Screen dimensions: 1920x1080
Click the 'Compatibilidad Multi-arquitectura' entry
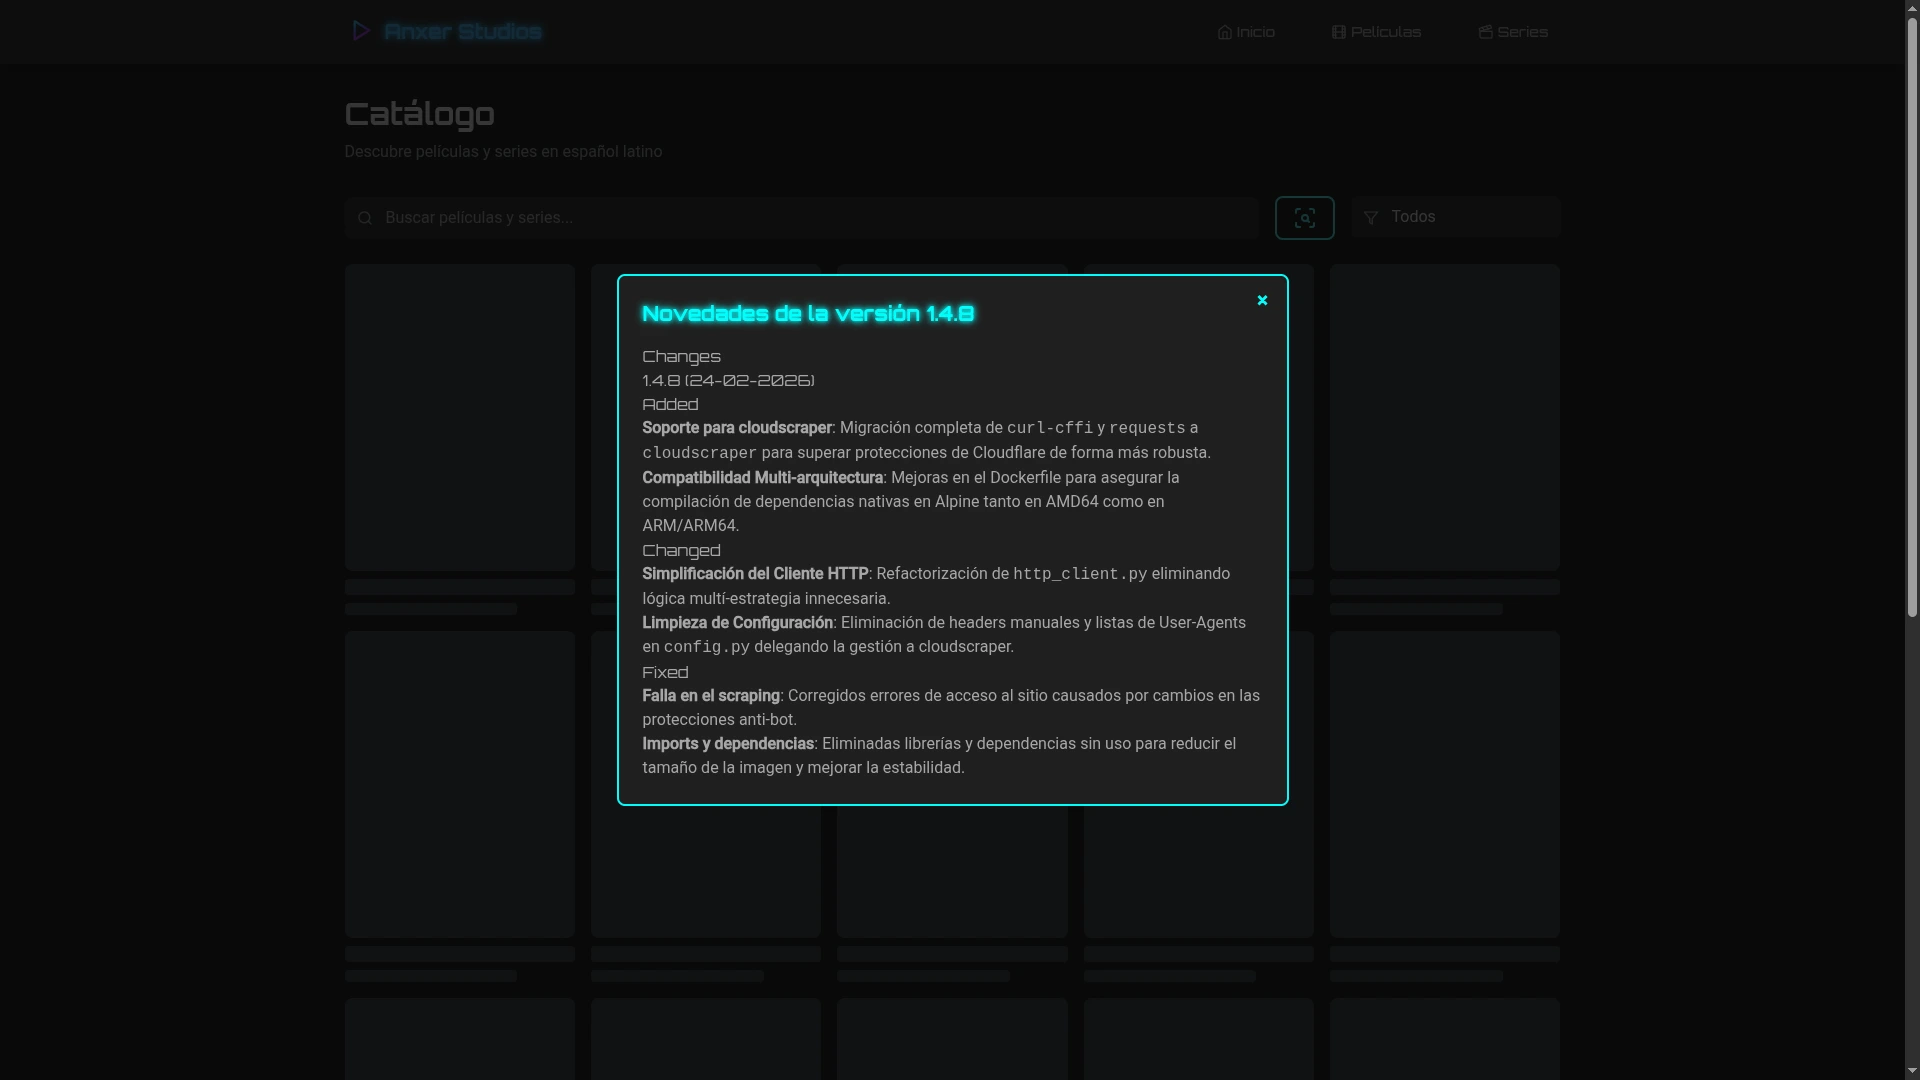(762, 478)
